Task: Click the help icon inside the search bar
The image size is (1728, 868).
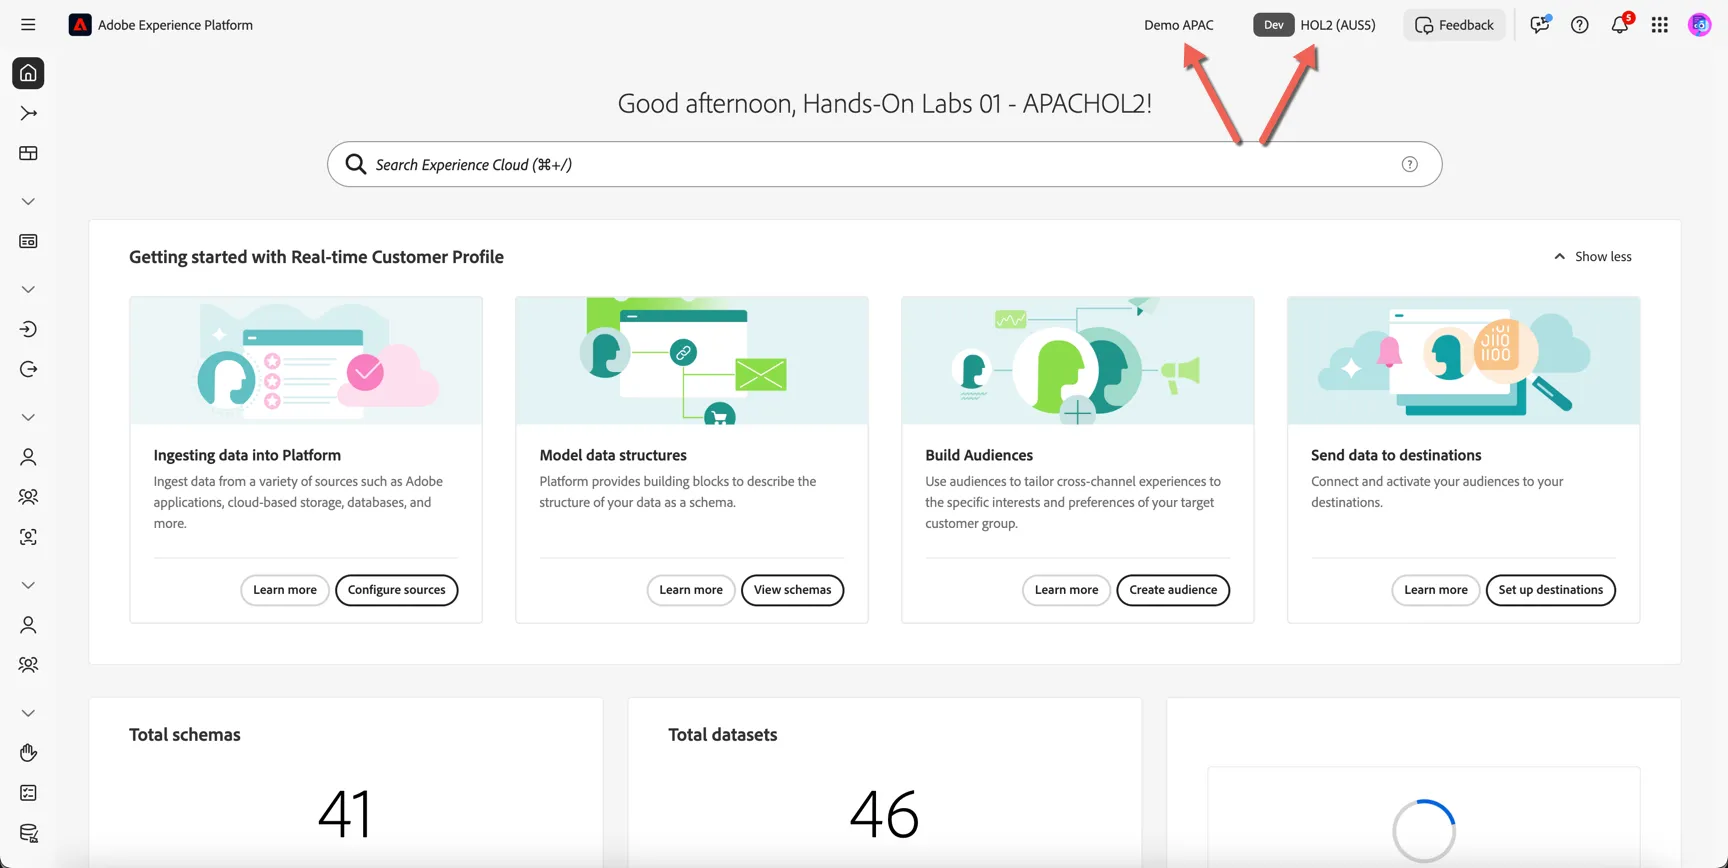Action: click(1410, 164)
